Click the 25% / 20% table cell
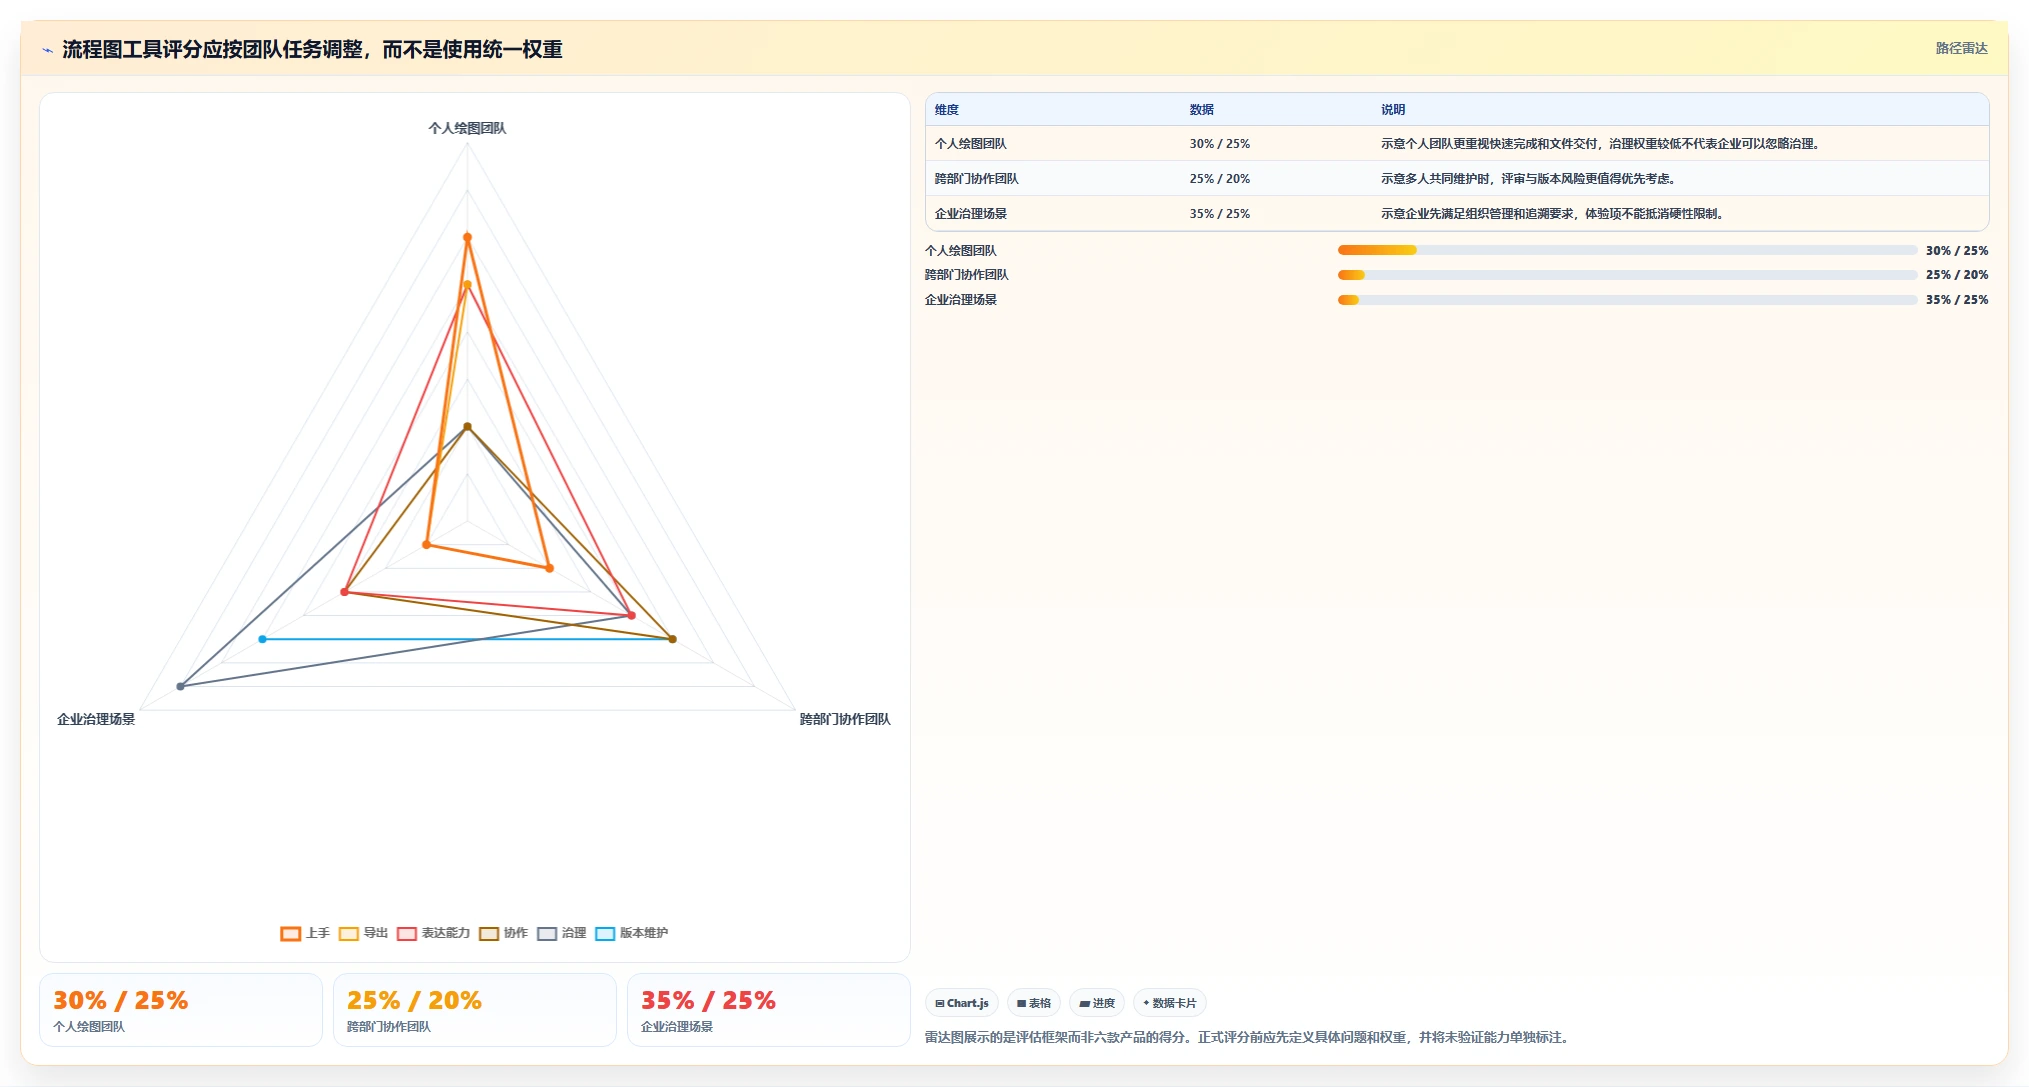 tap(1220, 179)
